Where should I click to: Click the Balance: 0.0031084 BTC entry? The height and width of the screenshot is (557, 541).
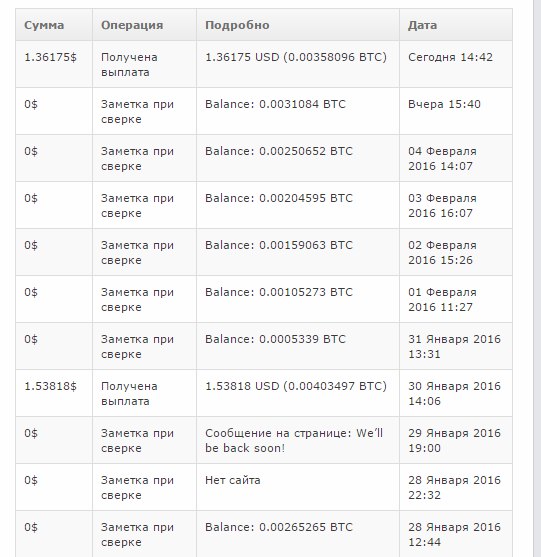275,104
